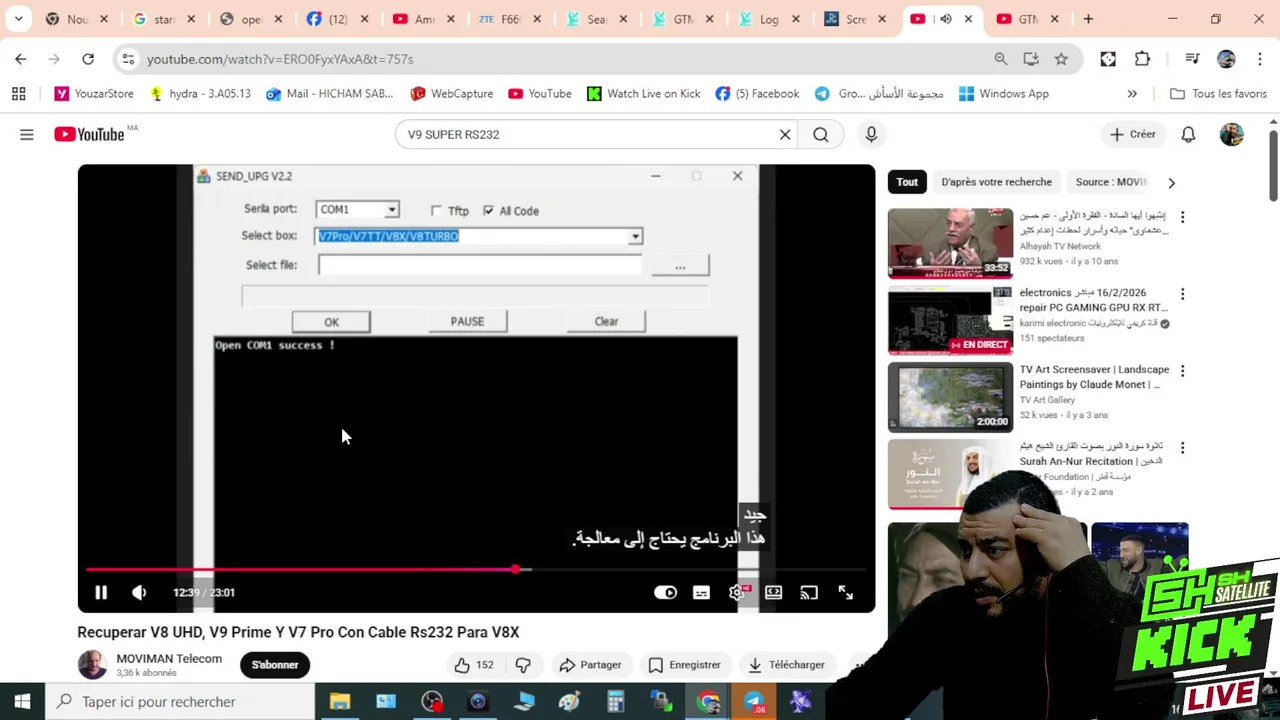Open MOVIMAN Telecom channel avatar
Viewport: 1280px width, 720px height.
[x=92, y=665]
